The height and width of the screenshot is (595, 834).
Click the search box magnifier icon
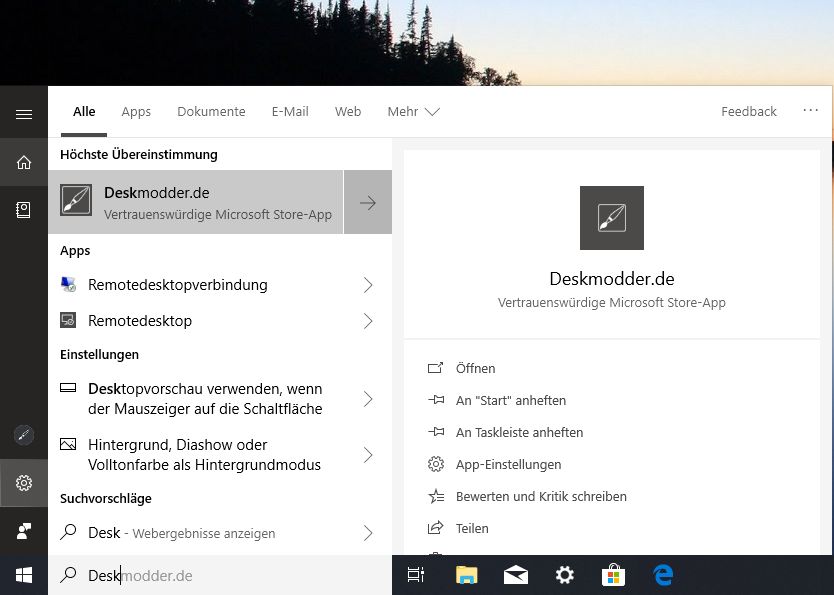[68, 575]
